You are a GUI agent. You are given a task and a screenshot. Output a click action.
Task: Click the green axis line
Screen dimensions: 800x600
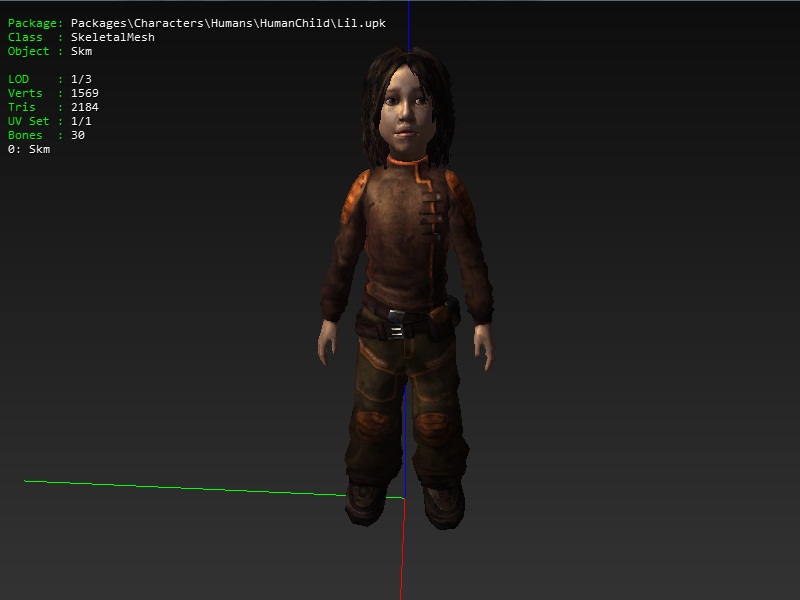200,488
